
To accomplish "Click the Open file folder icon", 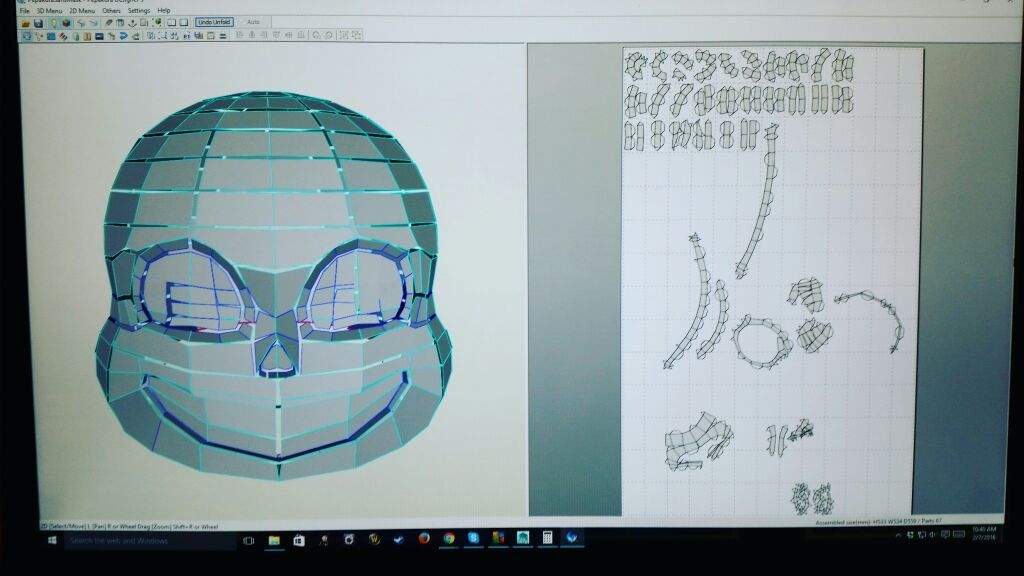I will 25,24.
